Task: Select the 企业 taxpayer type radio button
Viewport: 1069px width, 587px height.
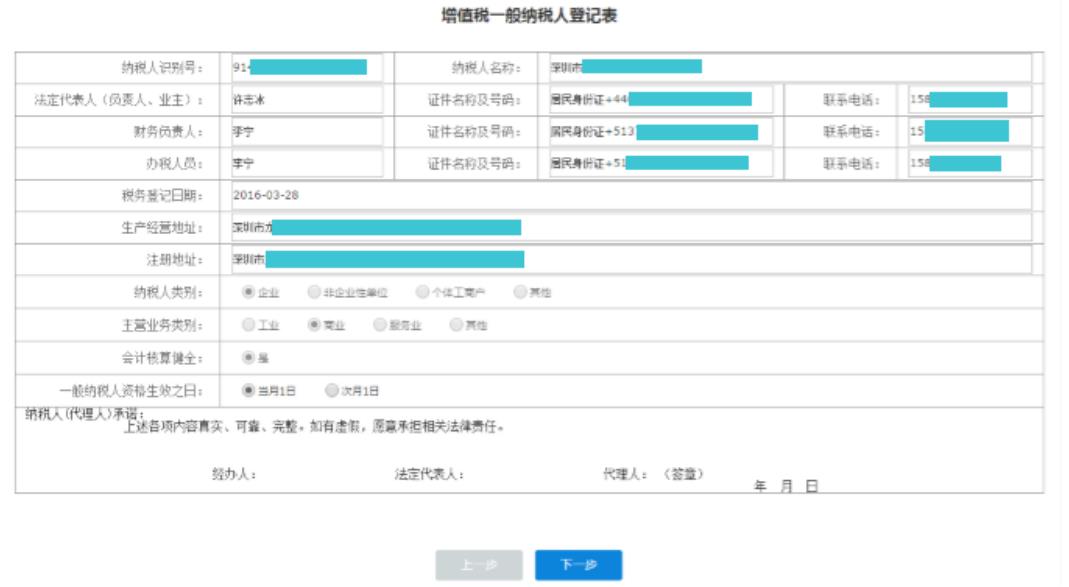Action: 248,293
